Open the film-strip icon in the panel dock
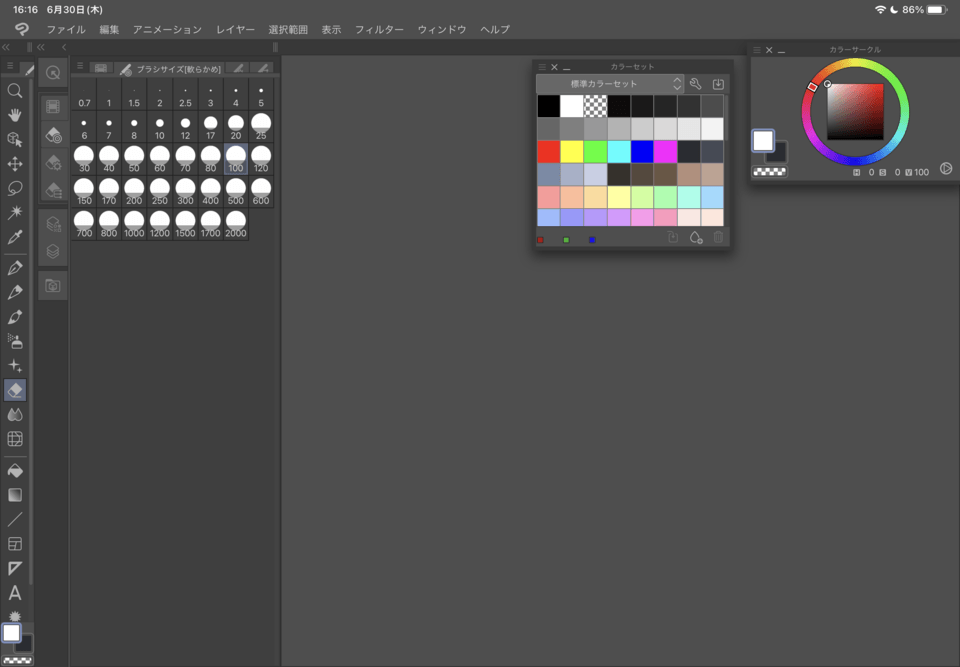 tap(53, 107)
